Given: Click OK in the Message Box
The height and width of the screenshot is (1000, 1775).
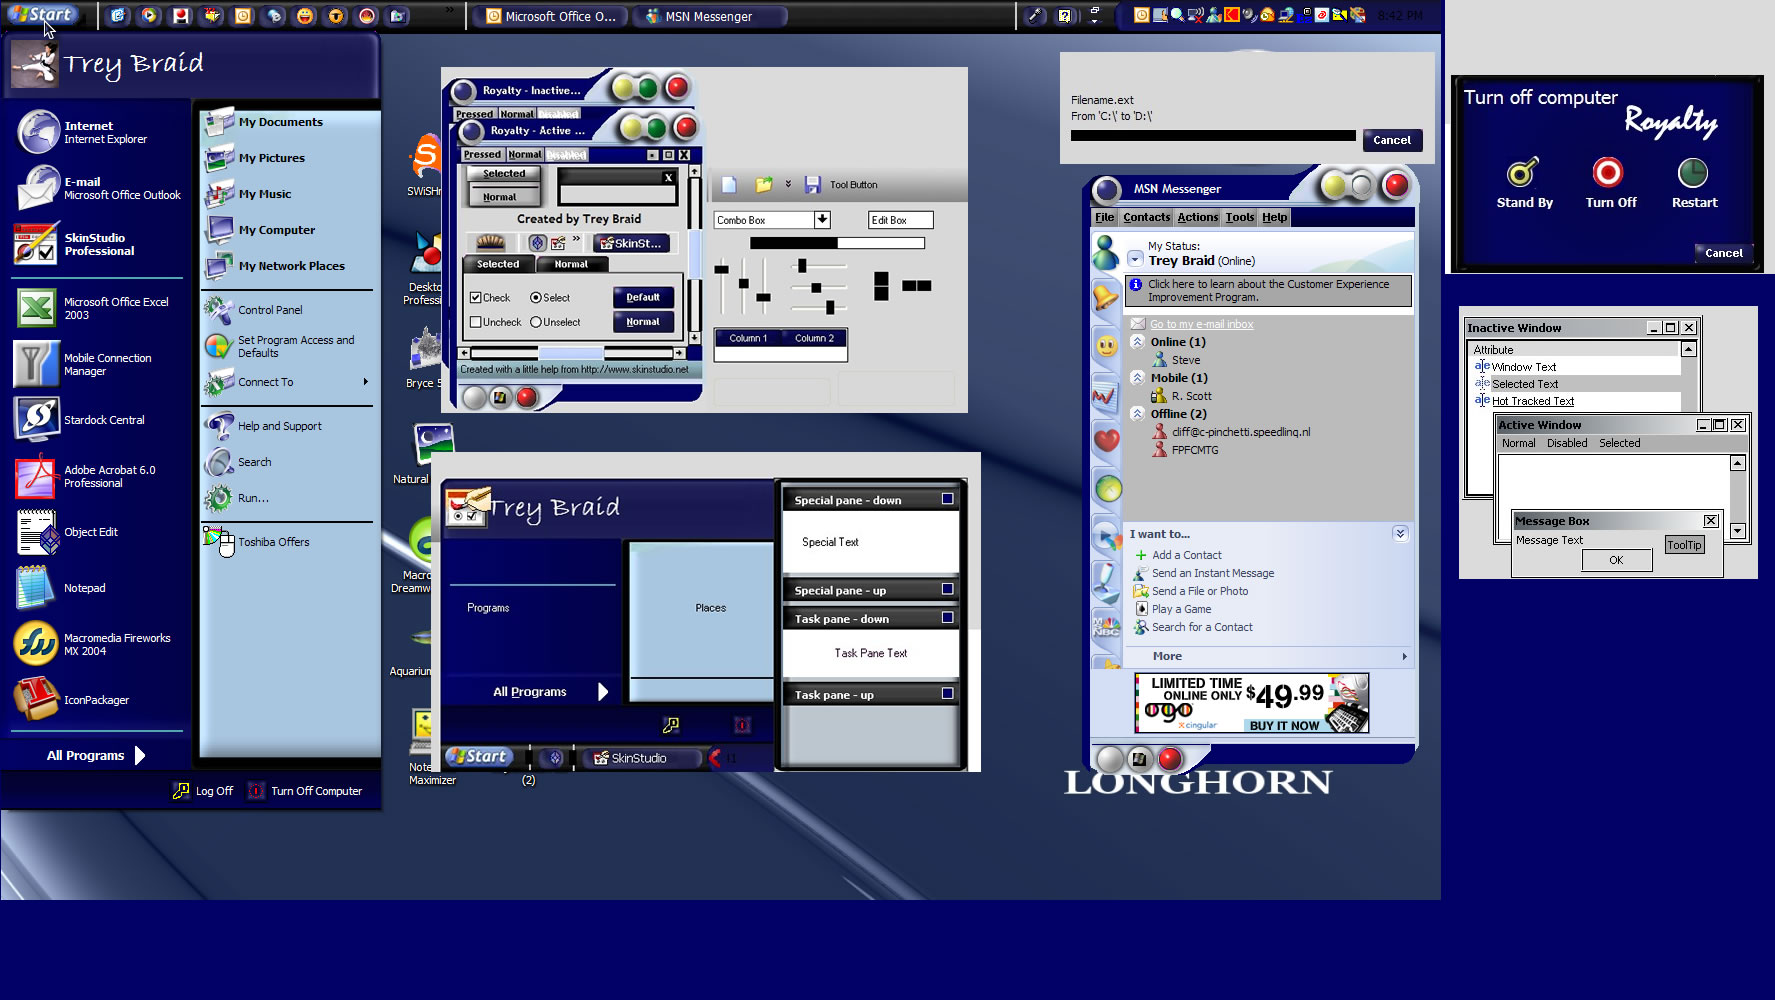Looking at the screenshot, I should 1616,560.
